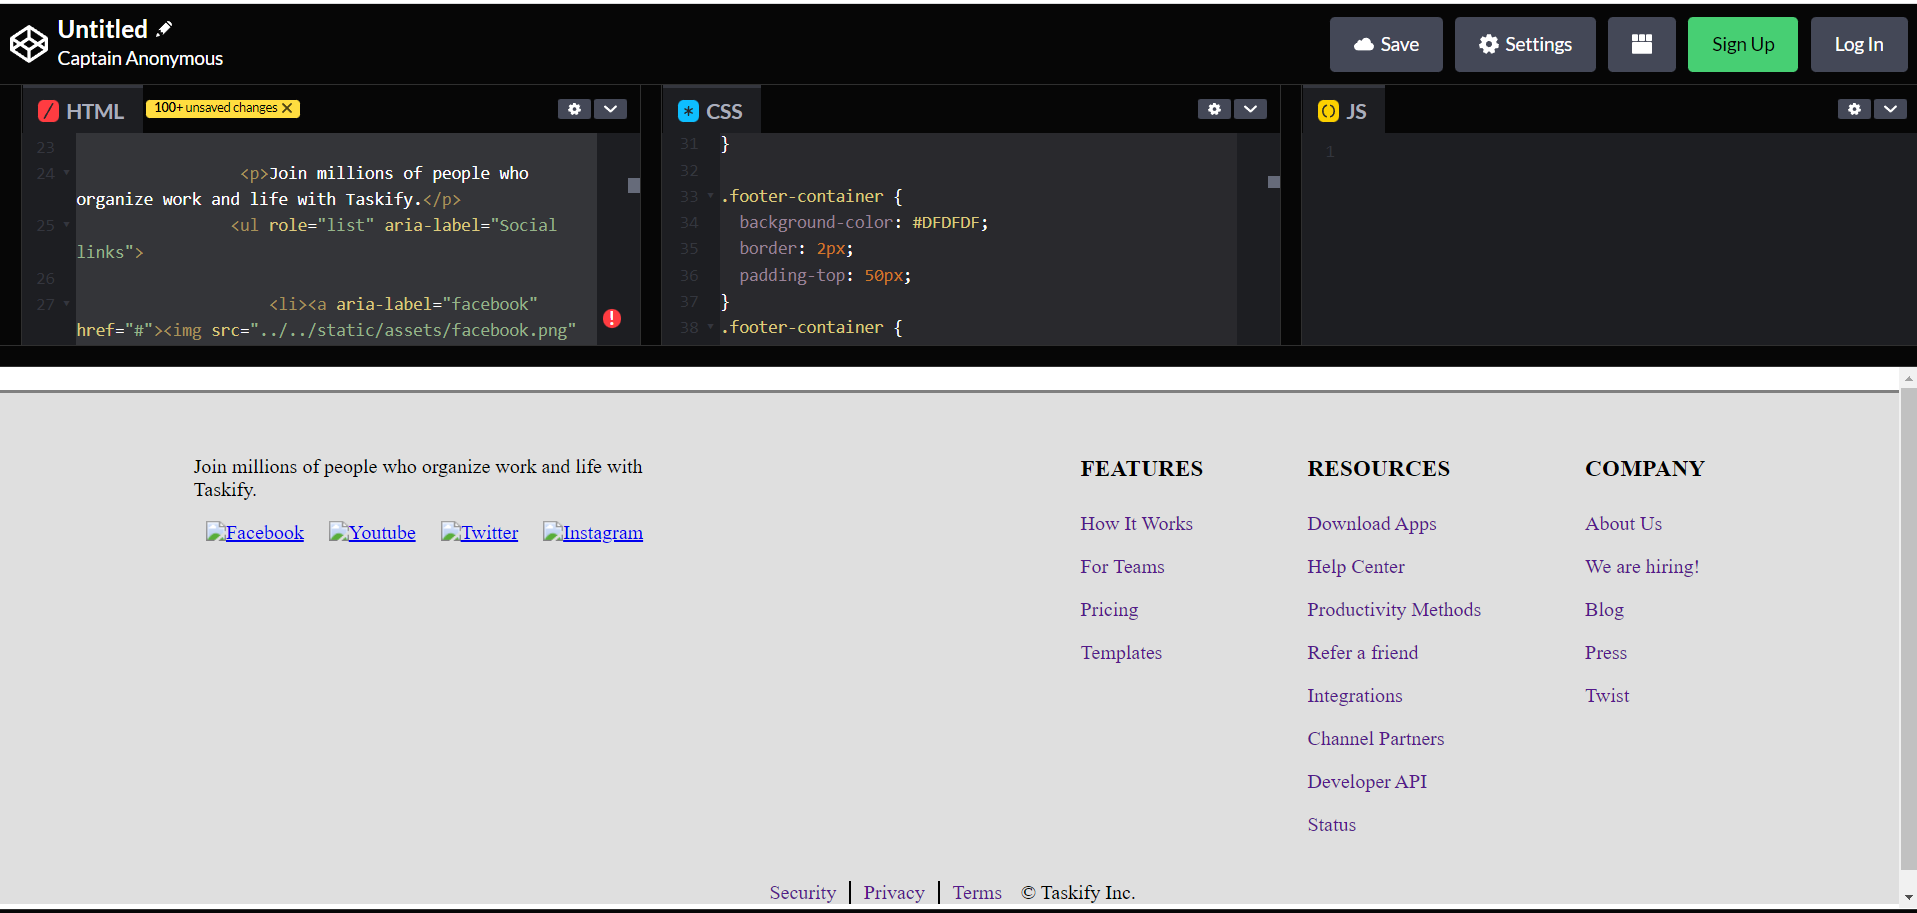
Task: Click the How It Works link
Action: [x=1136, y=523]
